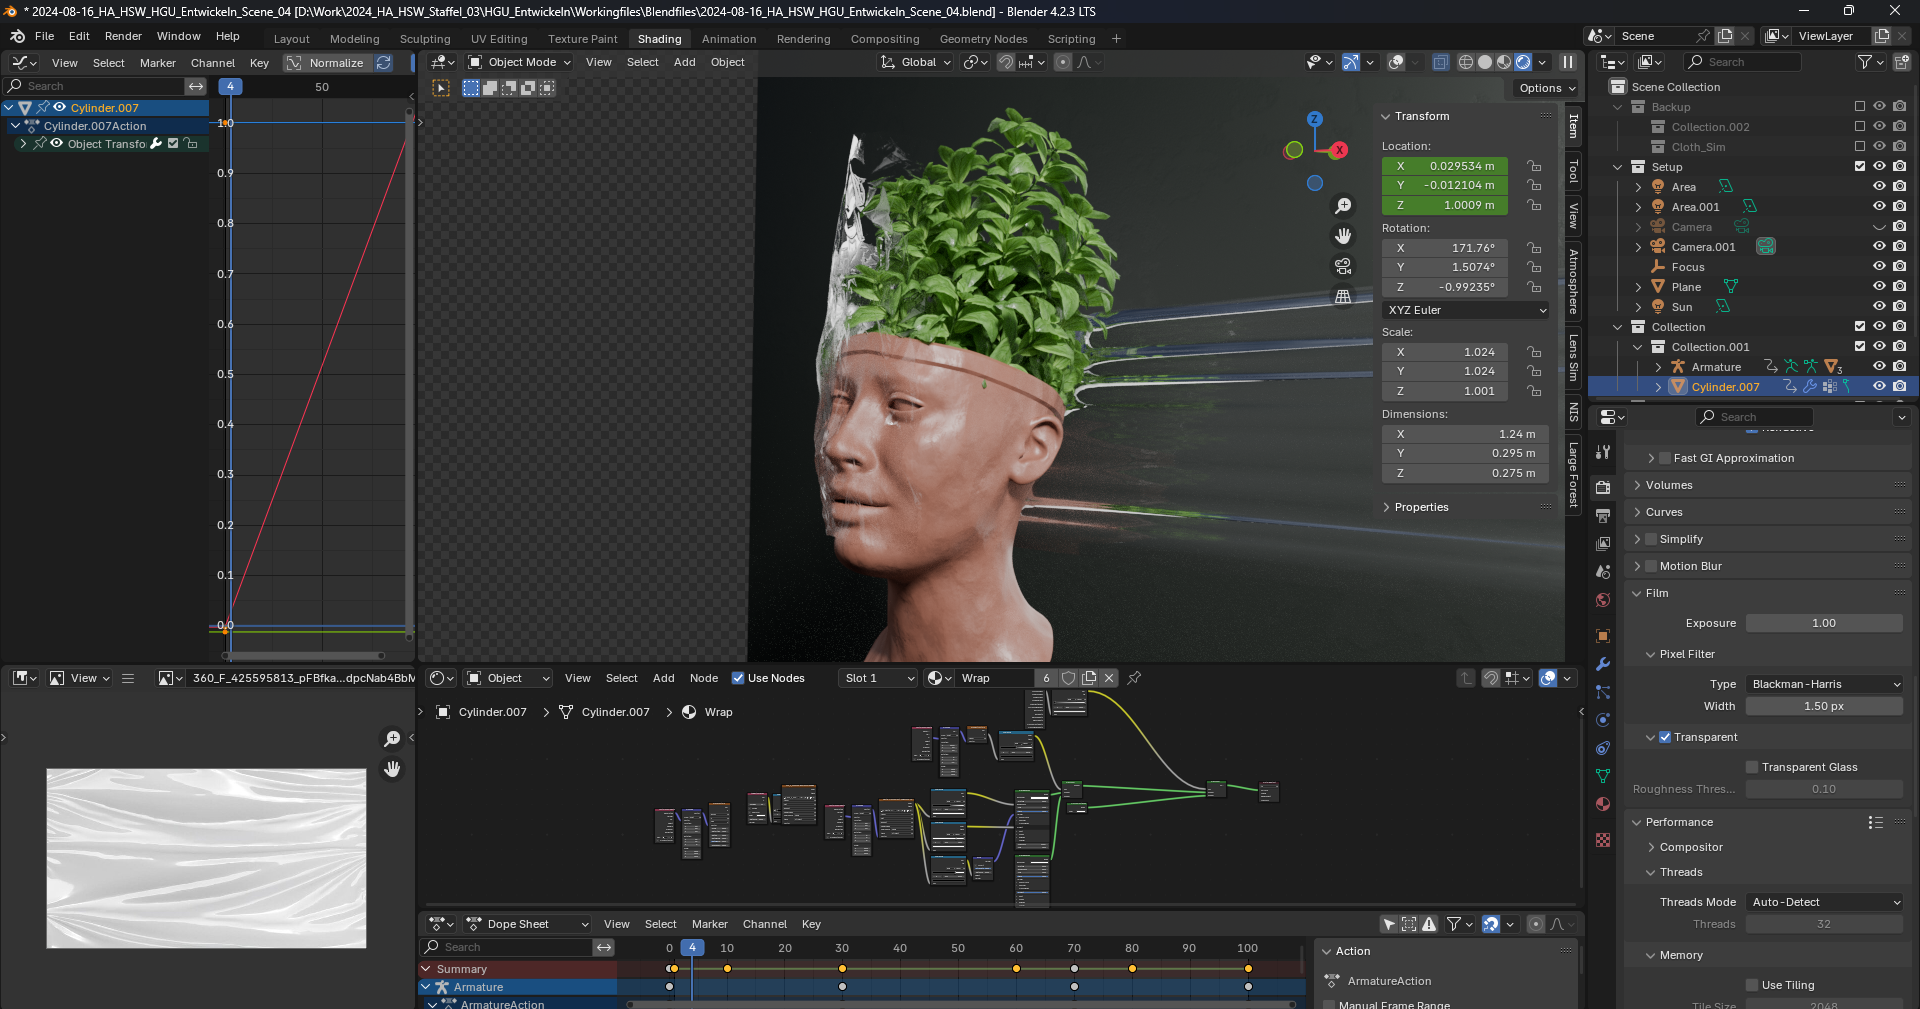Open the Scene properties tab

(x=1603, y=572)
